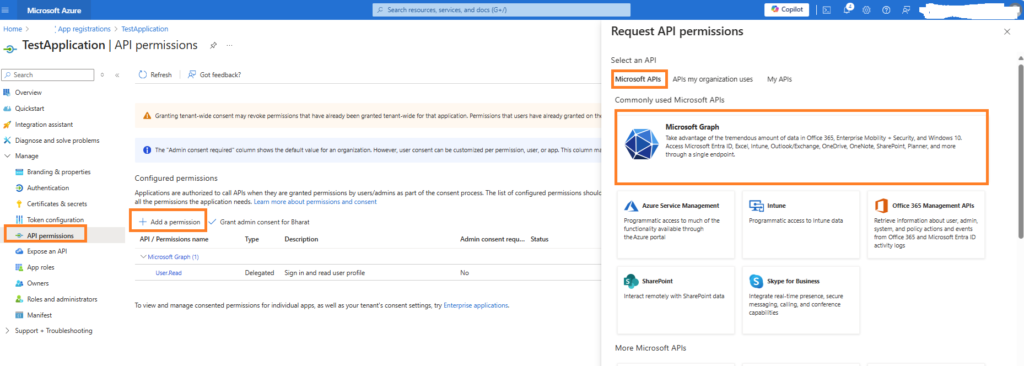Click the search resources input box
1024x366 pixels.
tap(502, 10)
